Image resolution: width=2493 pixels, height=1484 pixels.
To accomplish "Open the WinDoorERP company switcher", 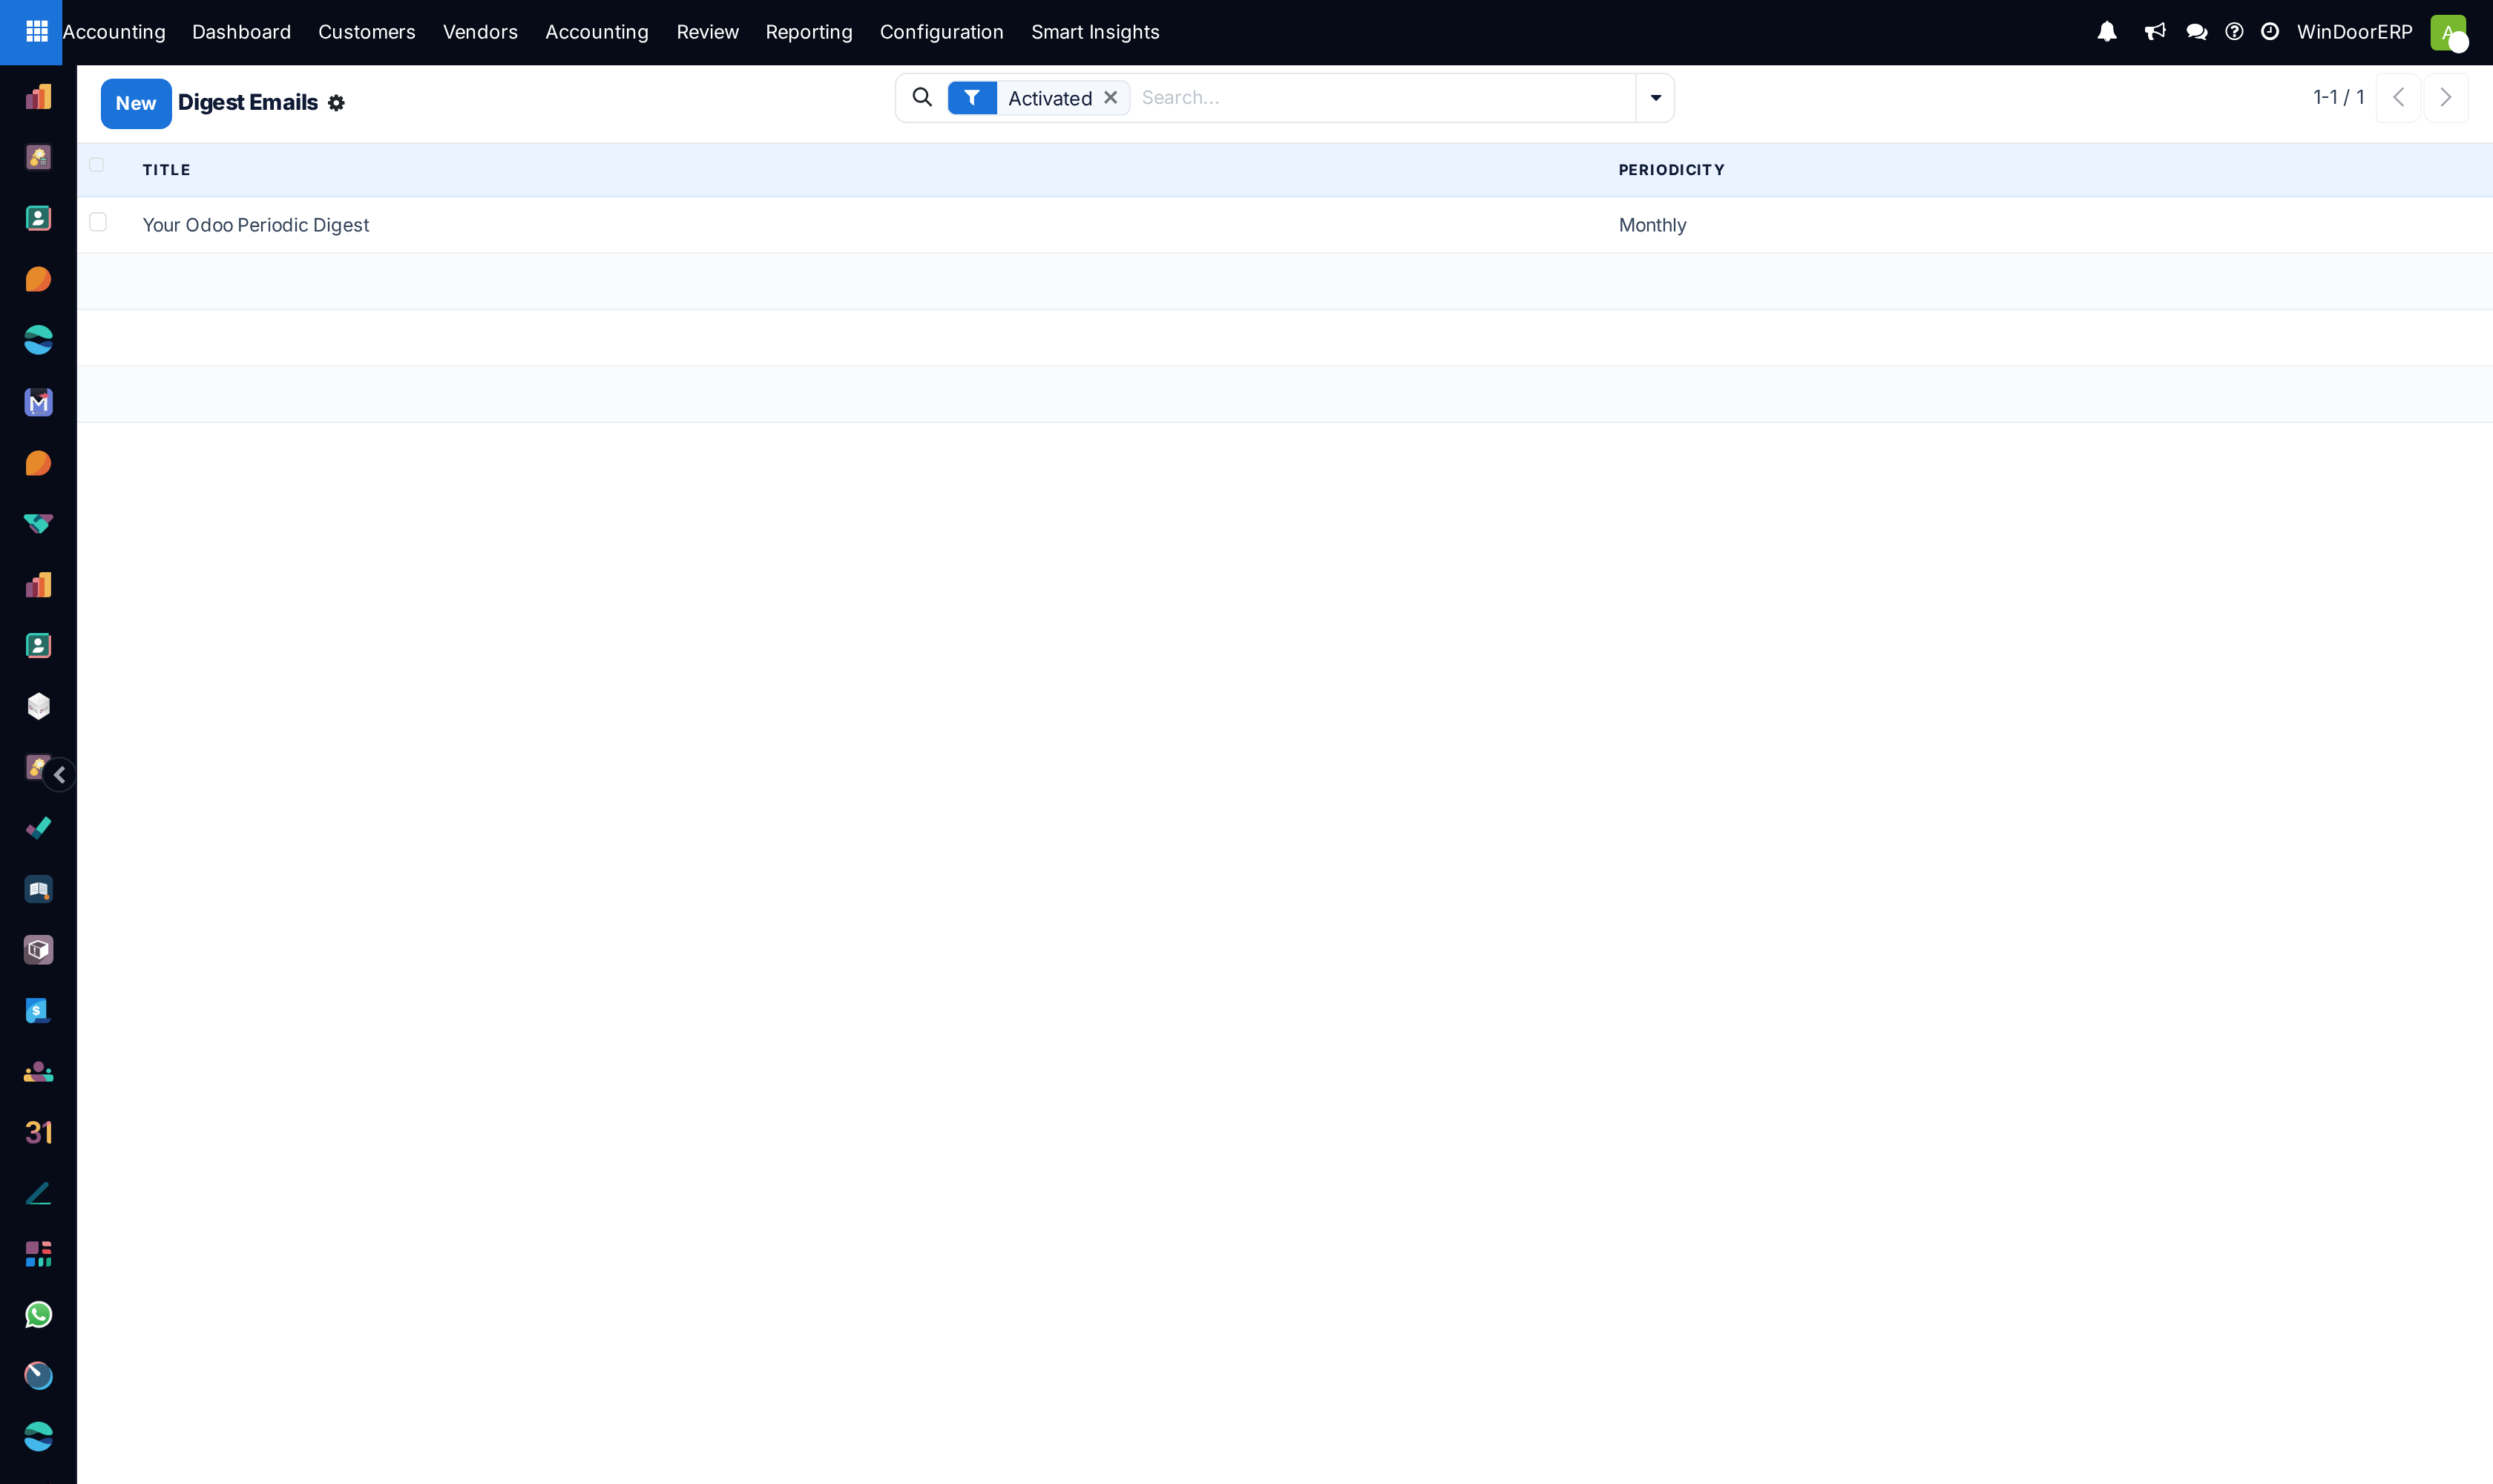I will [x=2354, y=32].
